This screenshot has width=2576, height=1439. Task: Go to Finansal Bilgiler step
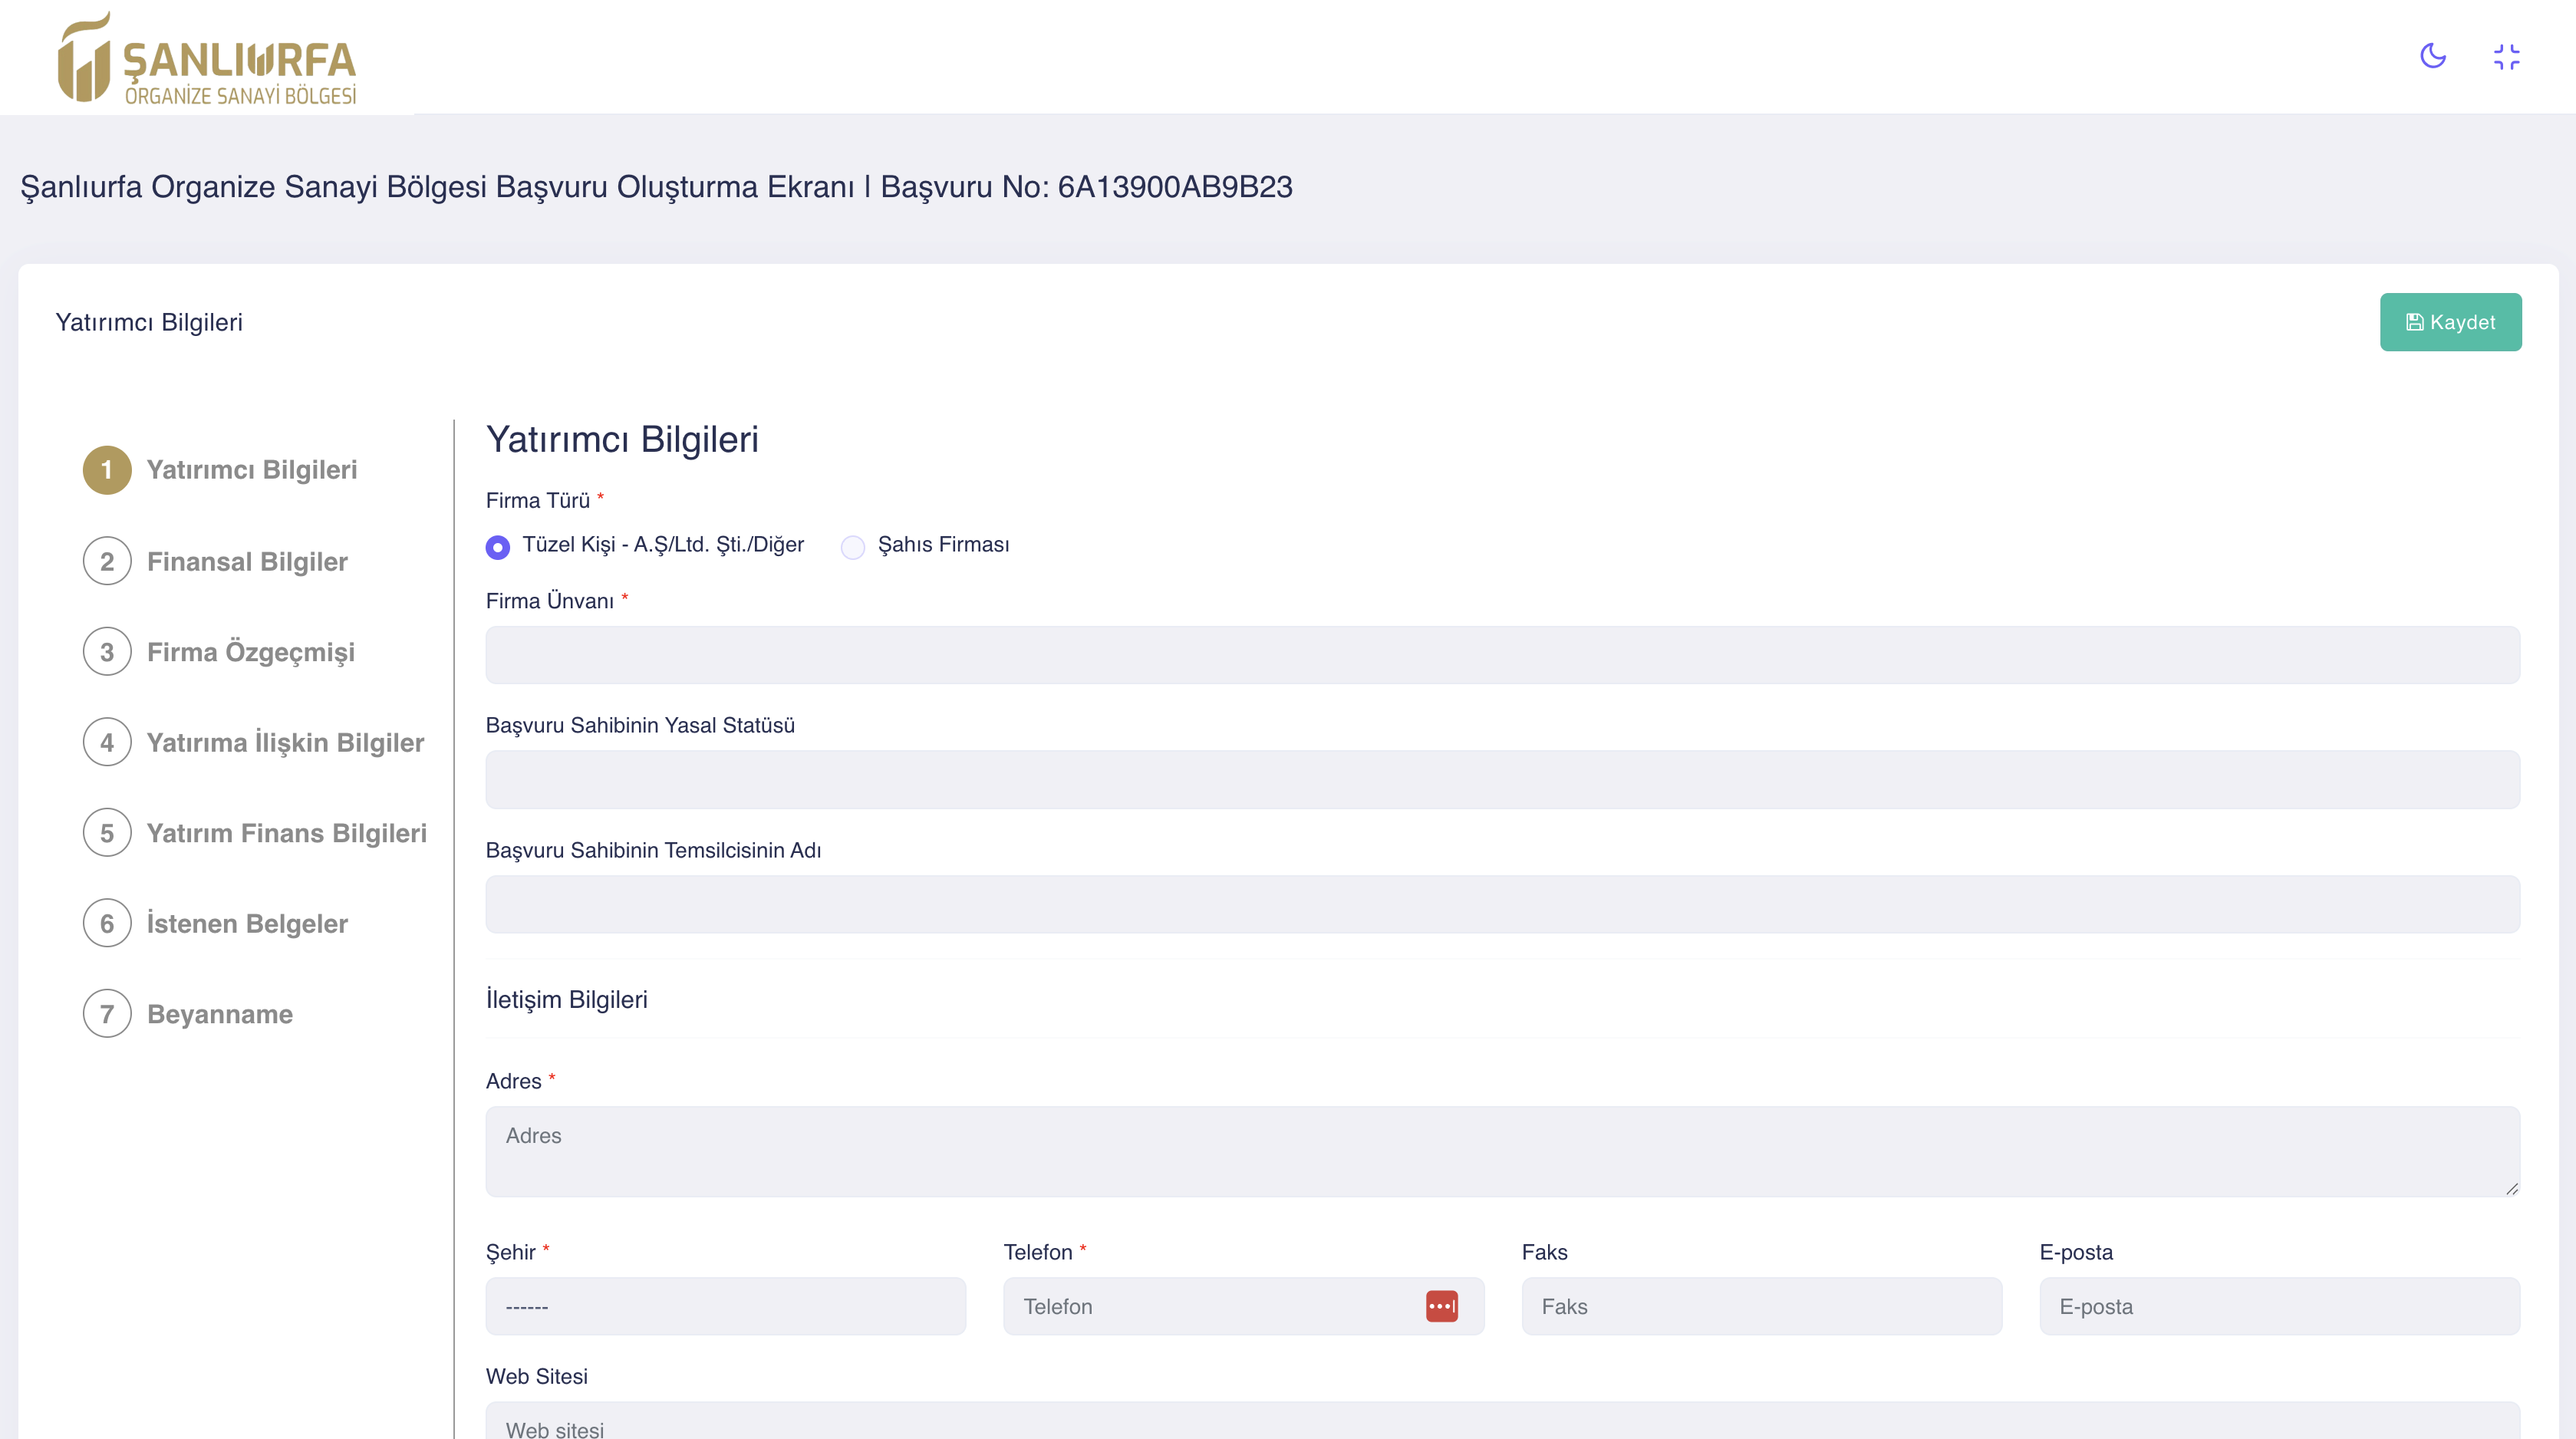(247, 562)
